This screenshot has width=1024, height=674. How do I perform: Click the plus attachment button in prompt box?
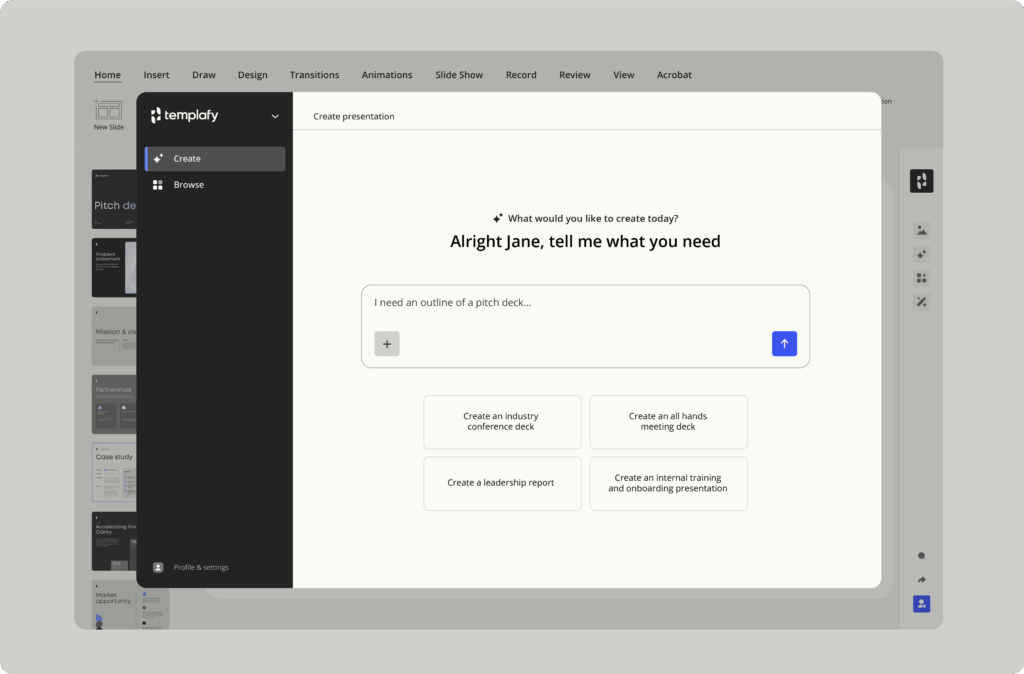[x=387, y=343]
